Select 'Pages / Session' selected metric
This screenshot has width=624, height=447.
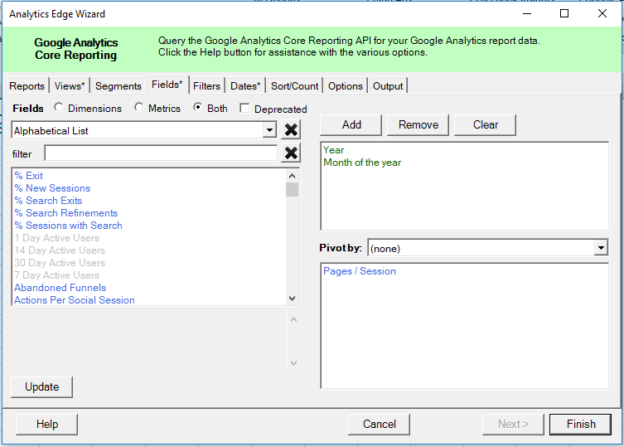click(x=359, y=271)
